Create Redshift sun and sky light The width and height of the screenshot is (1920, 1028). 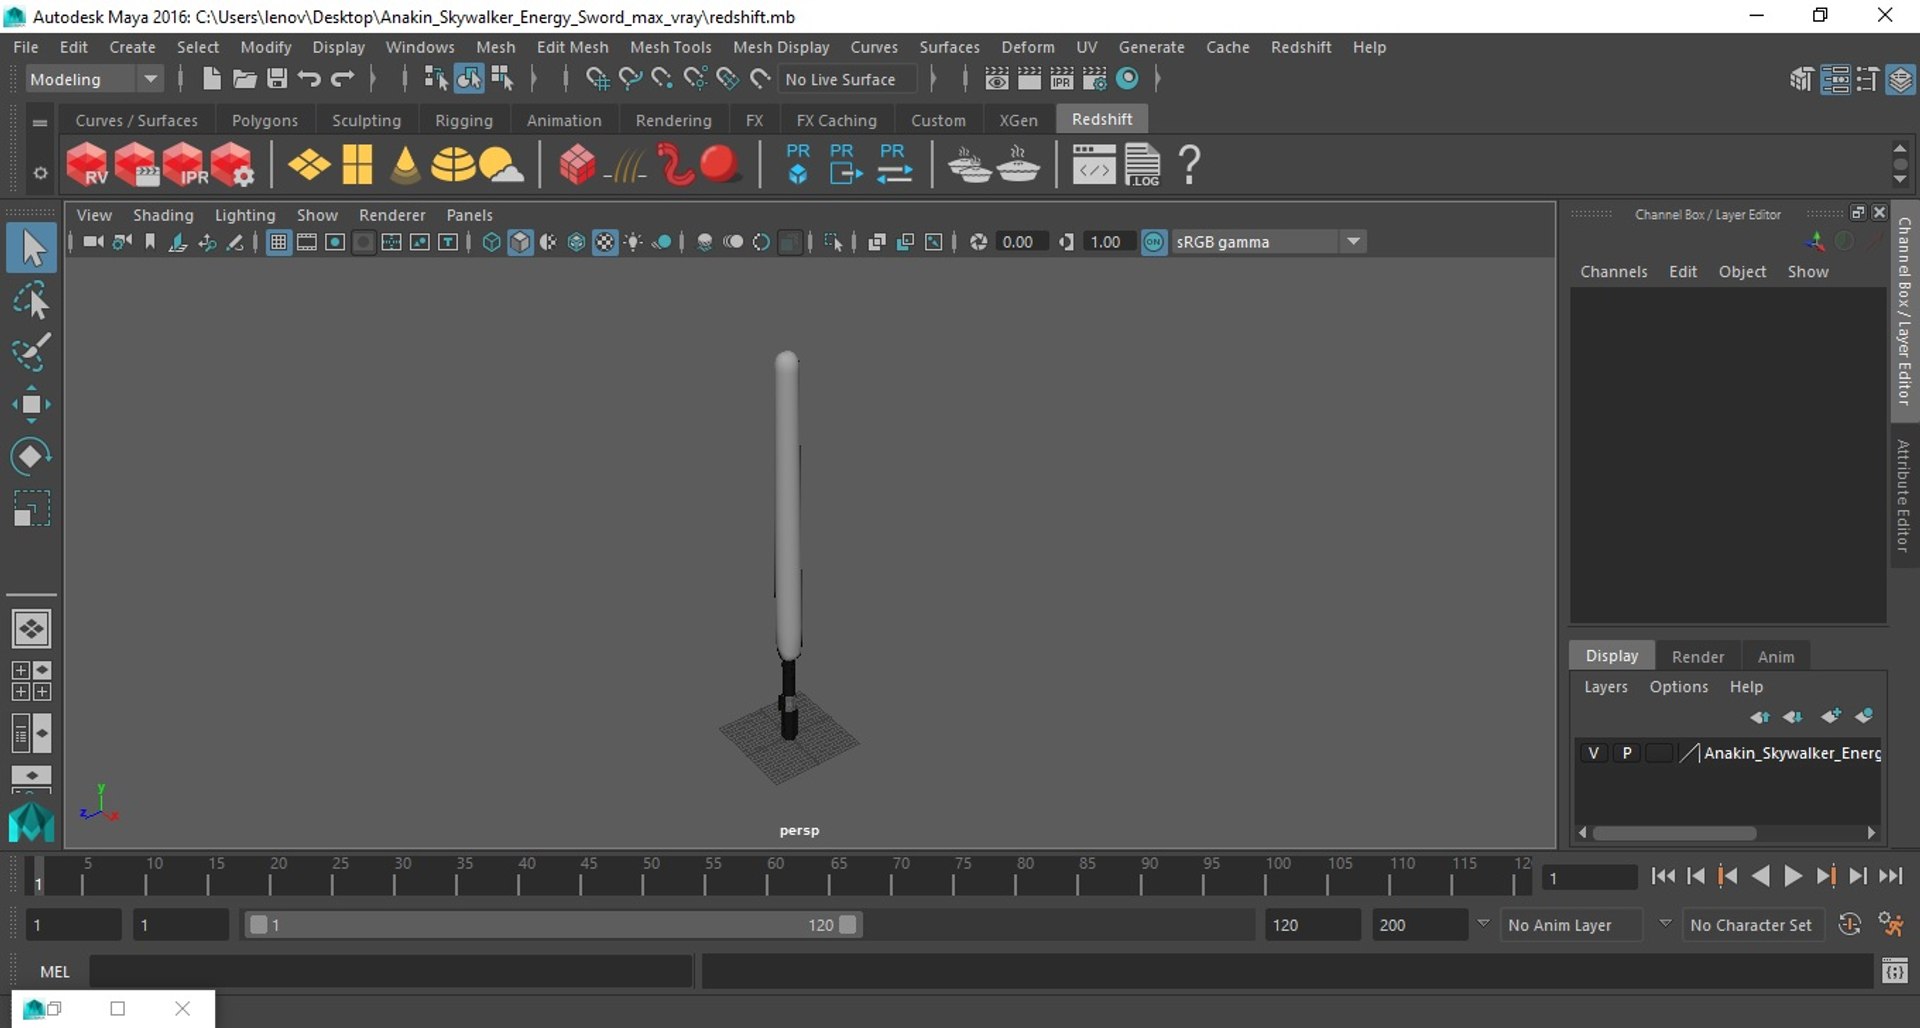tap(500, 165)
